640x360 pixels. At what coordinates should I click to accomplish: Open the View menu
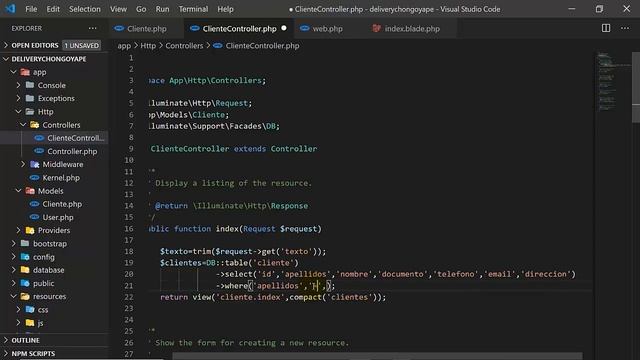(x=118, y=9)
